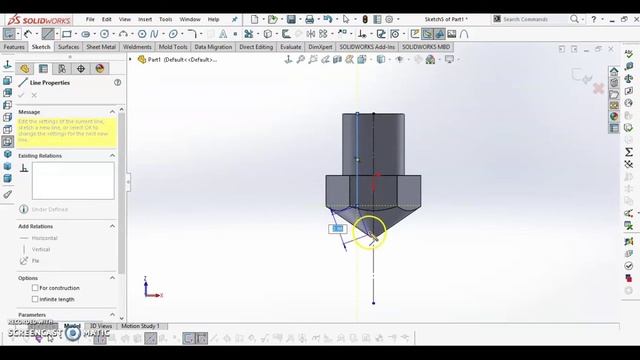
Task: Confirm Line Properties with the green checkmark
Action: point(21,95)
